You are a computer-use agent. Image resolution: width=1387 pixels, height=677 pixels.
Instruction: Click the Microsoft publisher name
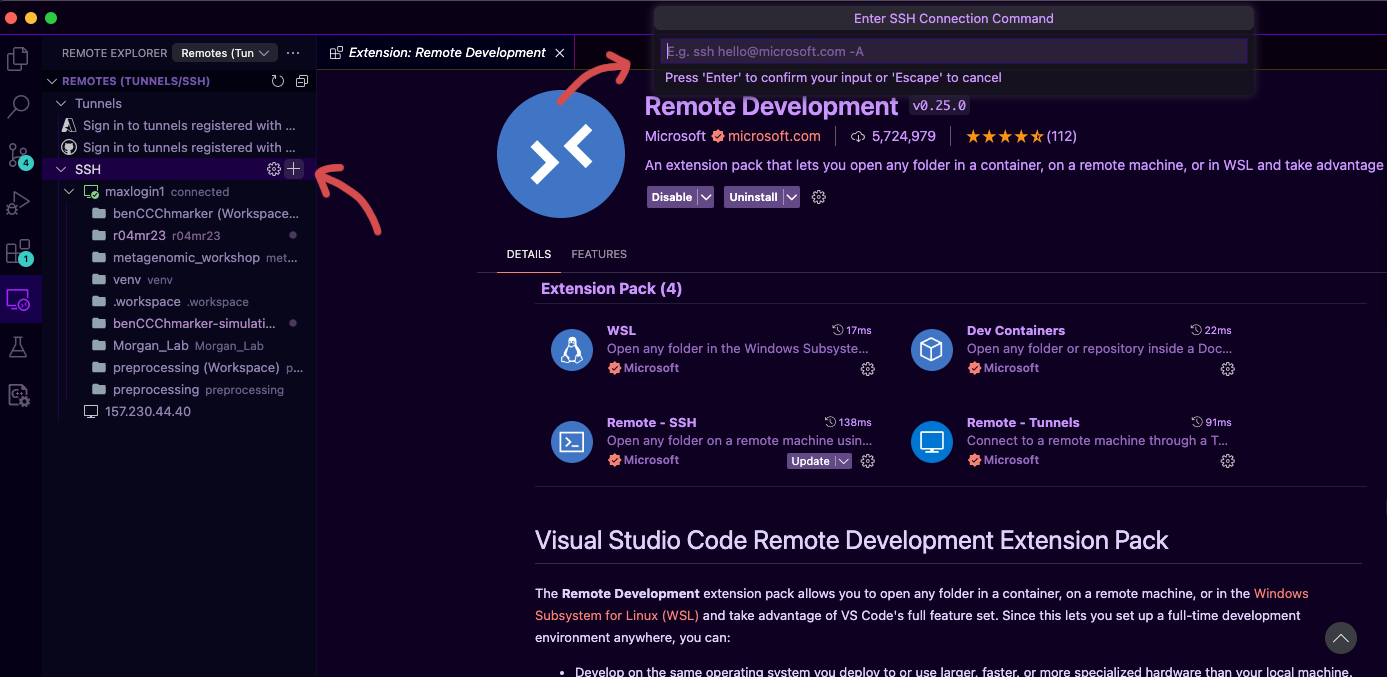coord(675,136)
